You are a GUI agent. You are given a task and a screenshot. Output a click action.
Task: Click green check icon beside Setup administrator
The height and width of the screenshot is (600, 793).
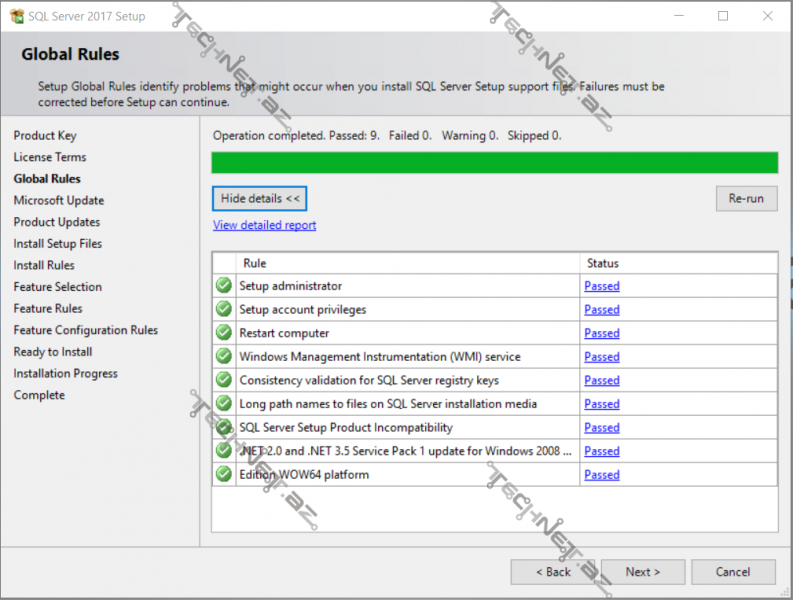(x=224, y=286)
